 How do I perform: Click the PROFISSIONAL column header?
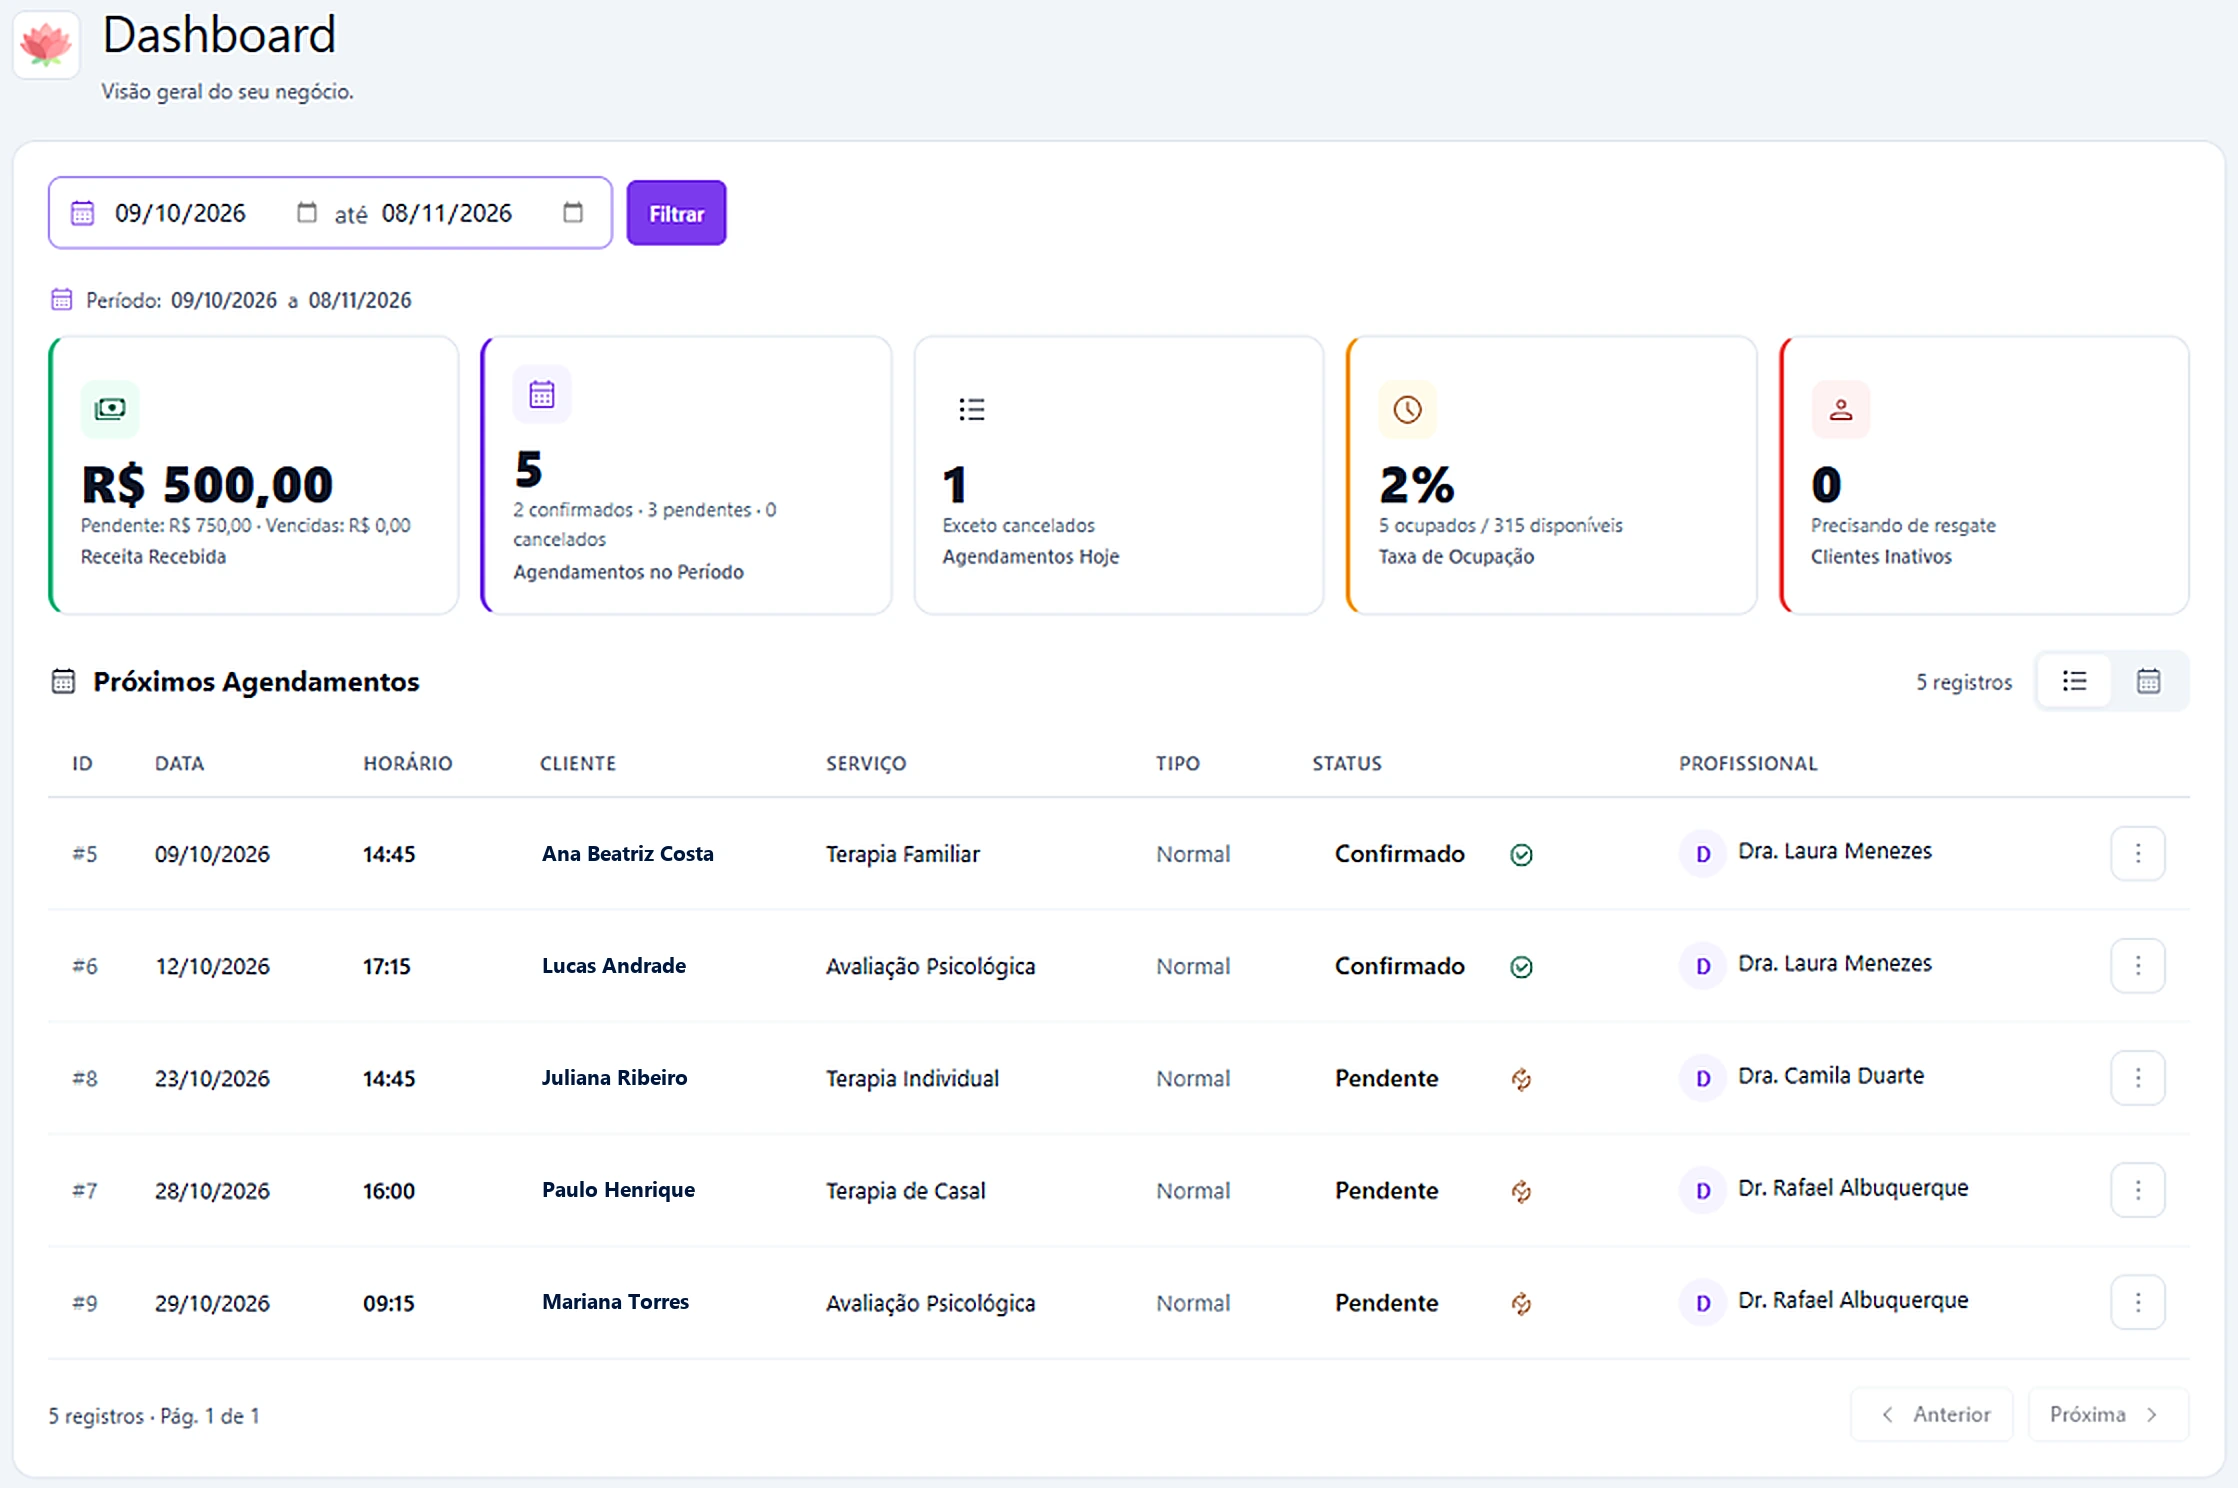(1748, 763)
